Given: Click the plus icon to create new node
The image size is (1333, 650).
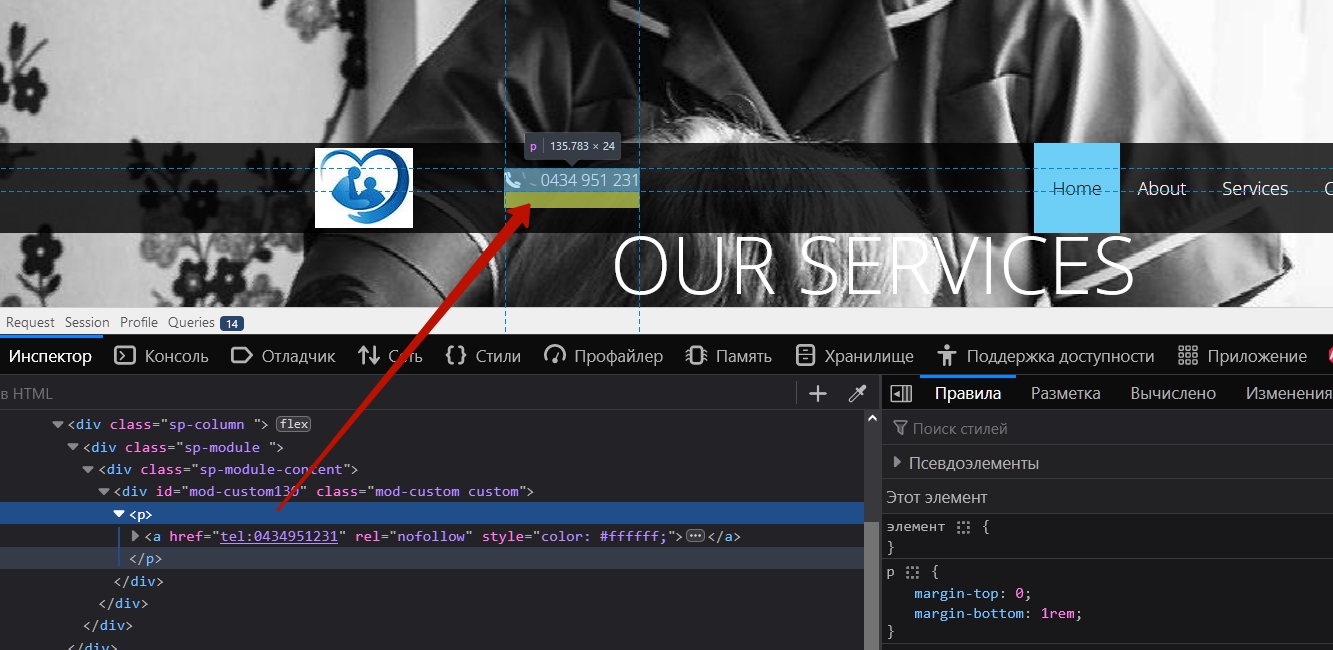Looking at the screenshot, I should click(x=818, y=394).
